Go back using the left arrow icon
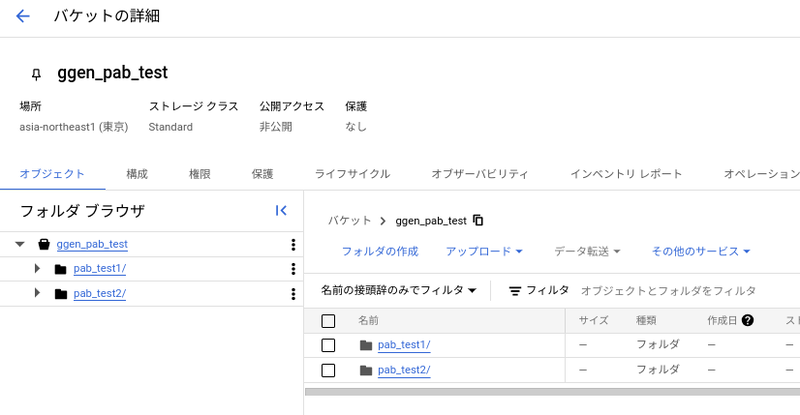Image resolution: width=800 pixels, height=415 pixels. coord(23,16)
